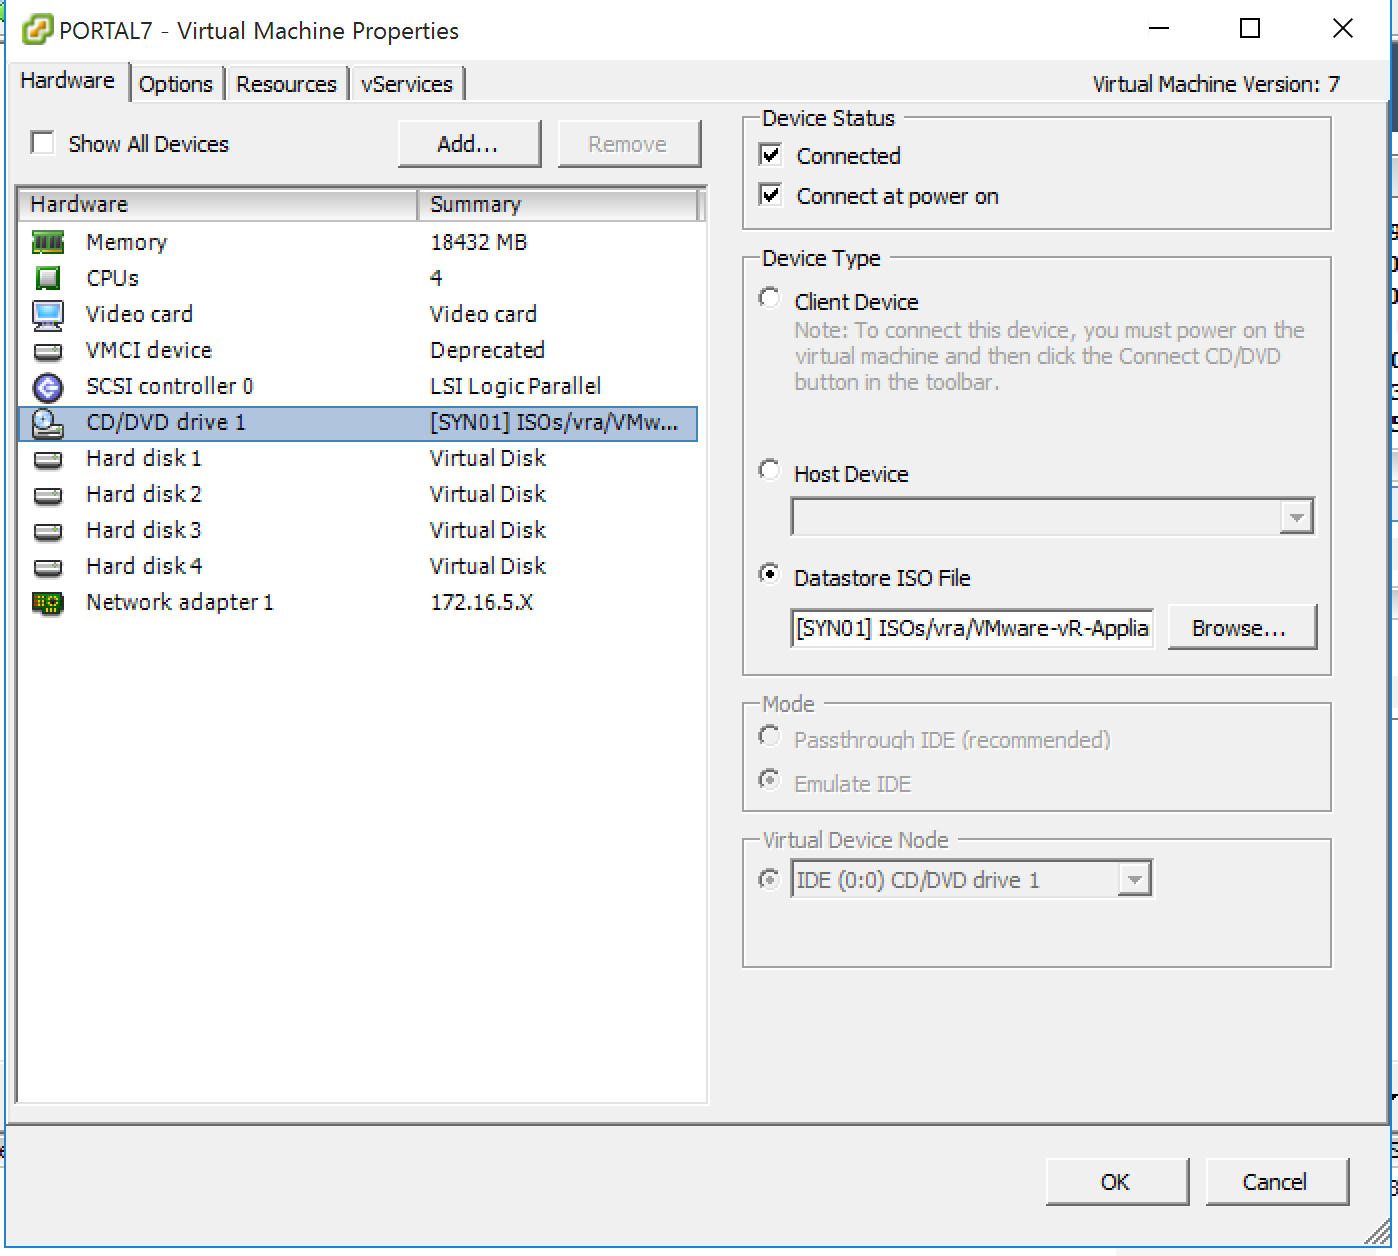Click the LSI Logic Parallel summary
The width and height of the screenshot is (1398, 1256).
515,386
